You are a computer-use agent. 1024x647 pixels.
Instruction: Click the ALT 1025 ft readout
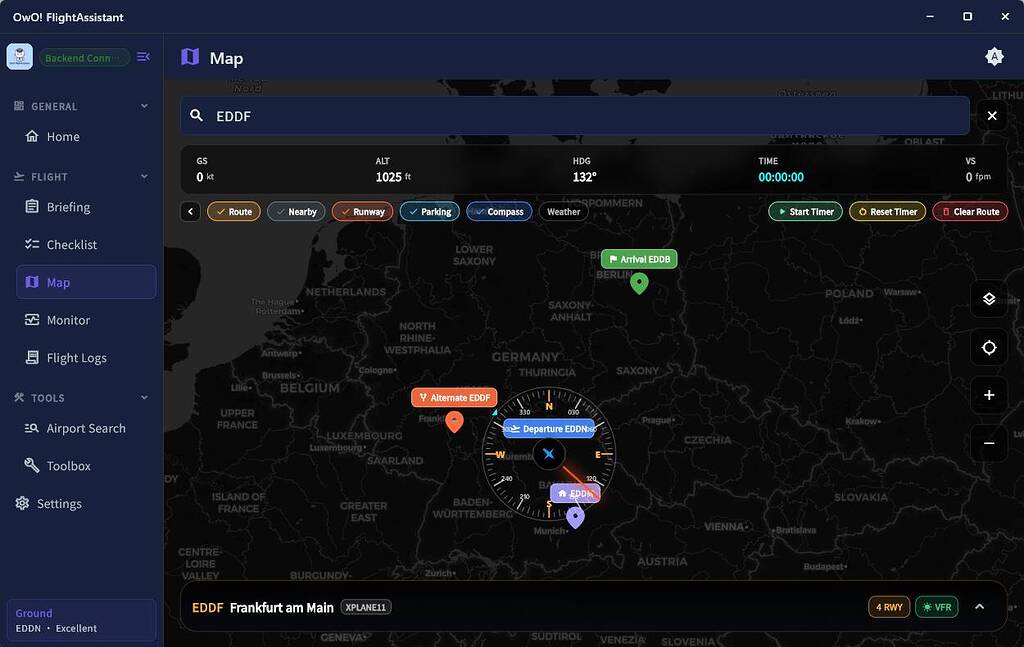tap(393, 170)
